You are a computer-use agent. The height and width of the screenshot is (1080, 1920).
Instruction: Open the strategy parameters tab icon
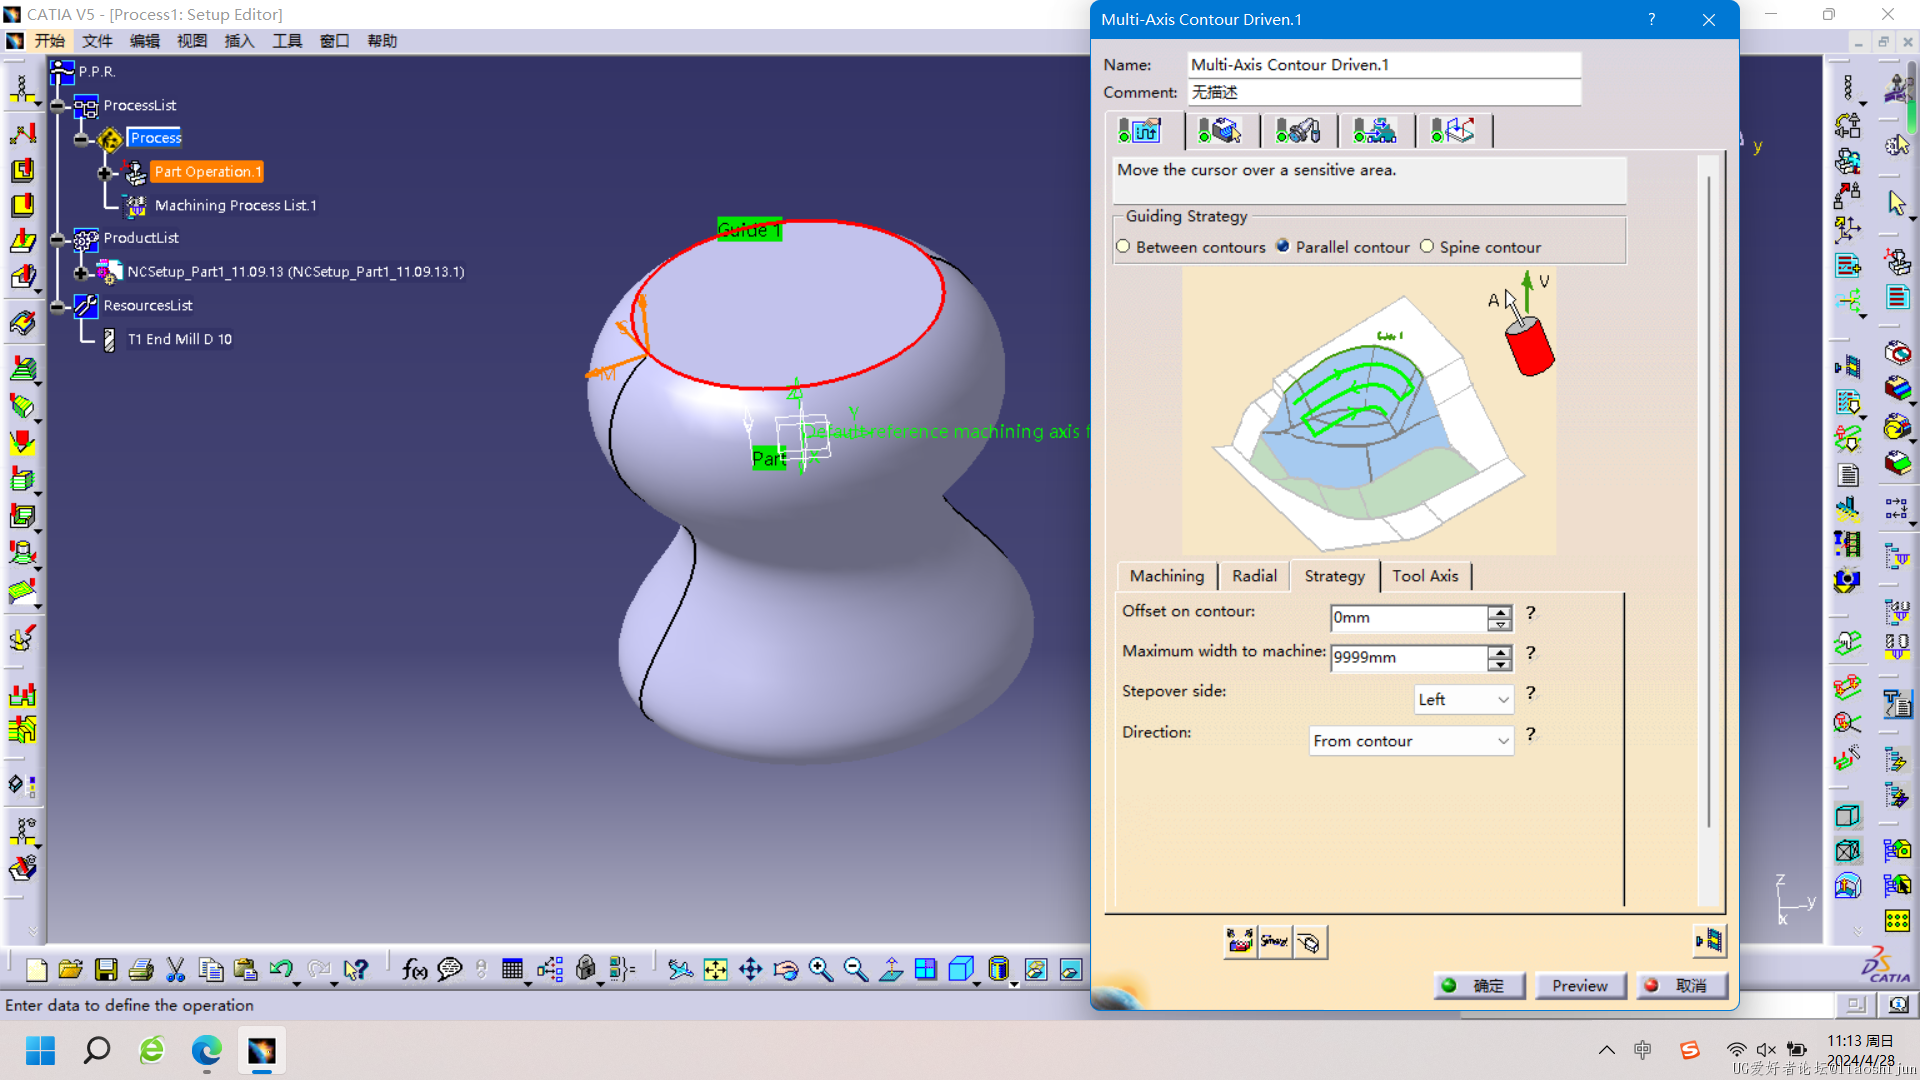1140,131
